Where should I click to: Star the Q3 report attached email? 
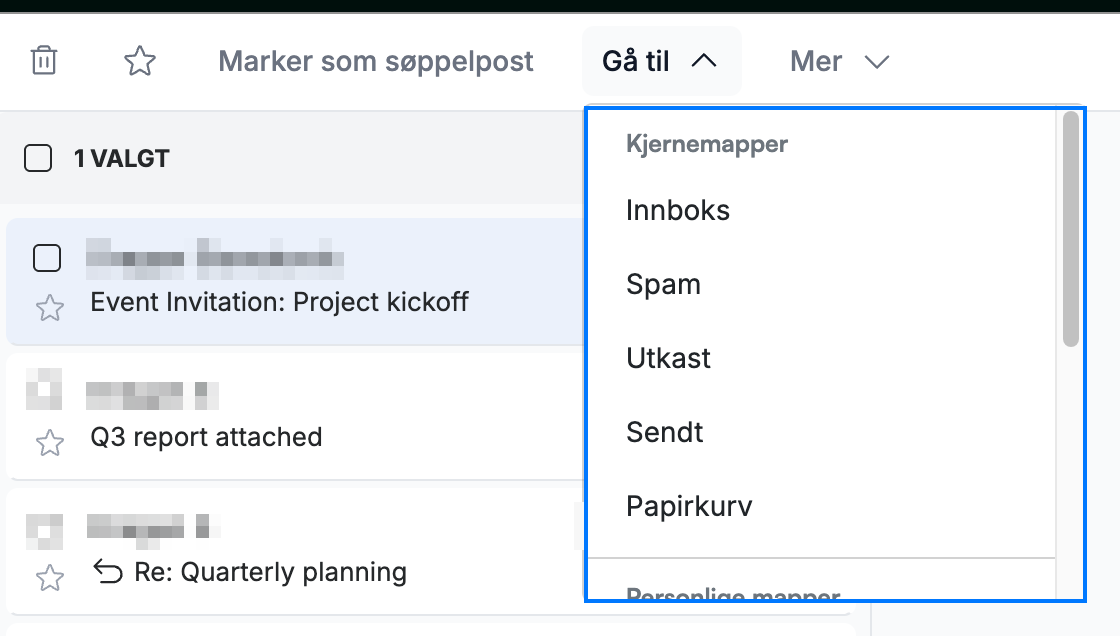click(x=50, y=443)
